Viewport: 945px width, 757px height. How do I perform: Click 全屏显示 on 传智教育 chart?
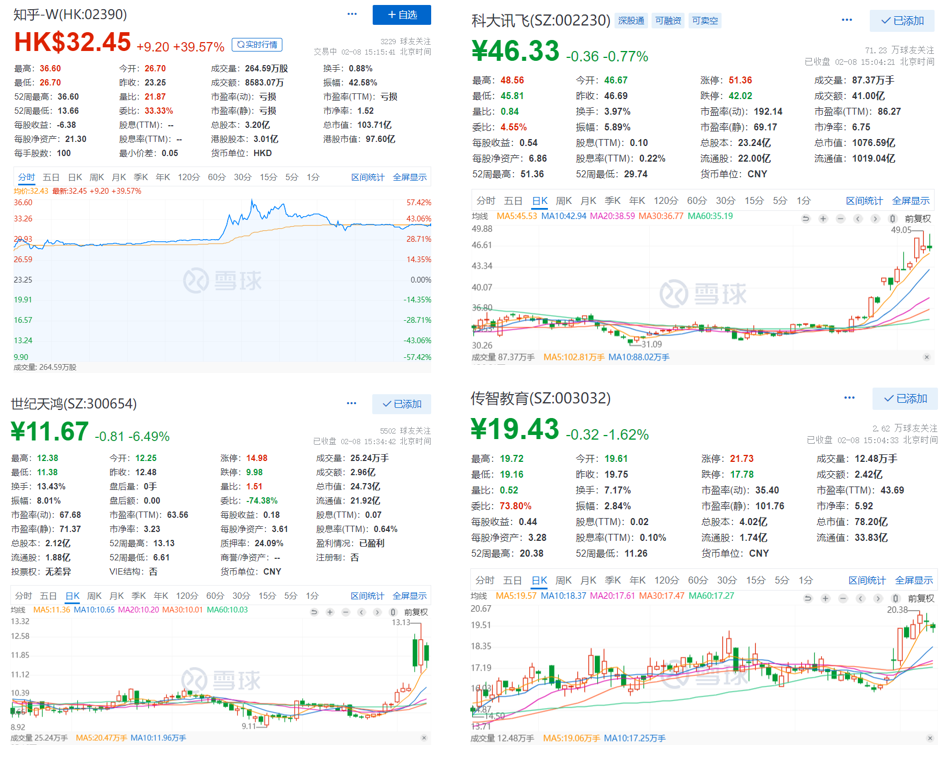tap(913, 580)
